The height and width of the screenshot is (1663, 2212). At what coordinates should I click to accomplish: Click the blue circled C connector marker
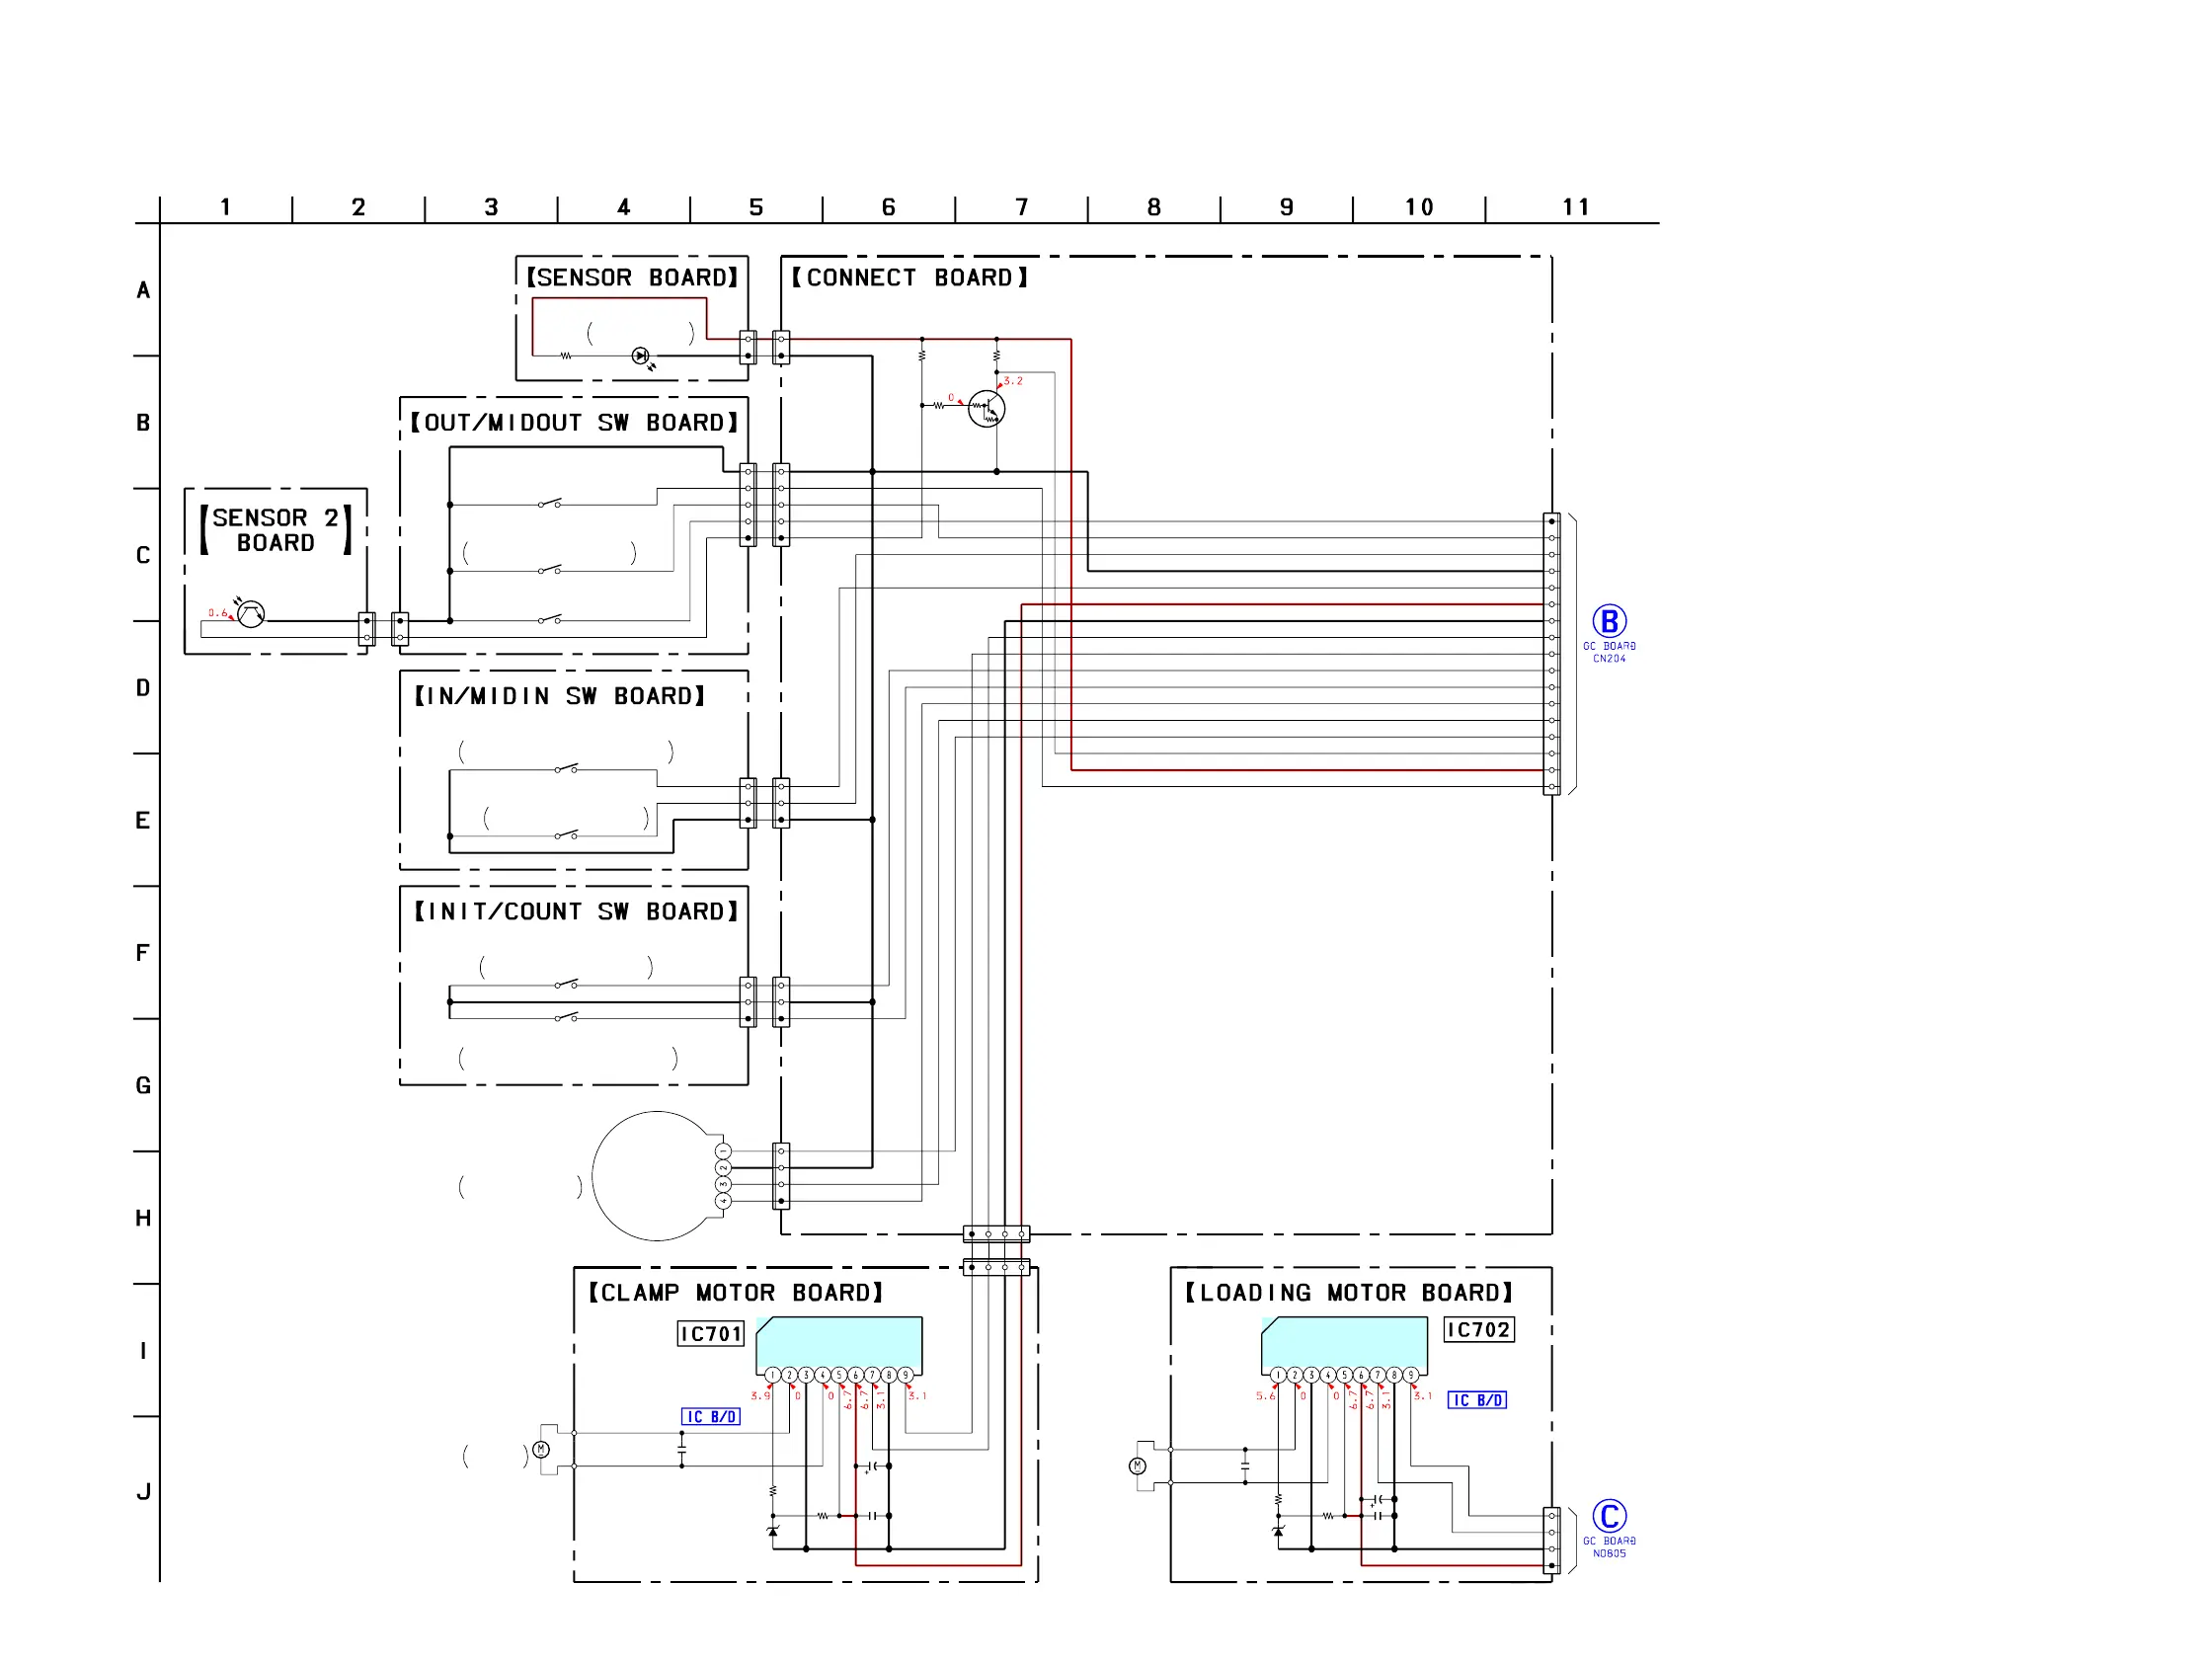pyautogui.click(x=1608, y=1517)
